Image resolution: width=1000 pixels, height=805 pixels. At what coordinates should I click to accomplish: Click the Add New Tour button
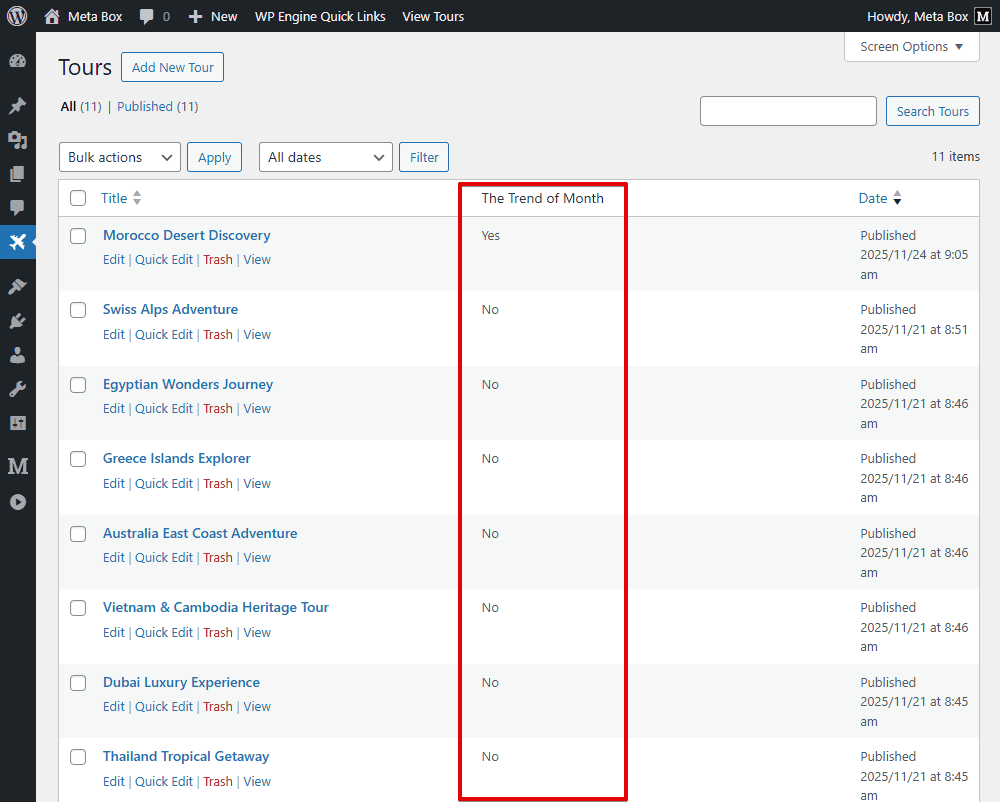pyautogui.click(x=172, y=67)
